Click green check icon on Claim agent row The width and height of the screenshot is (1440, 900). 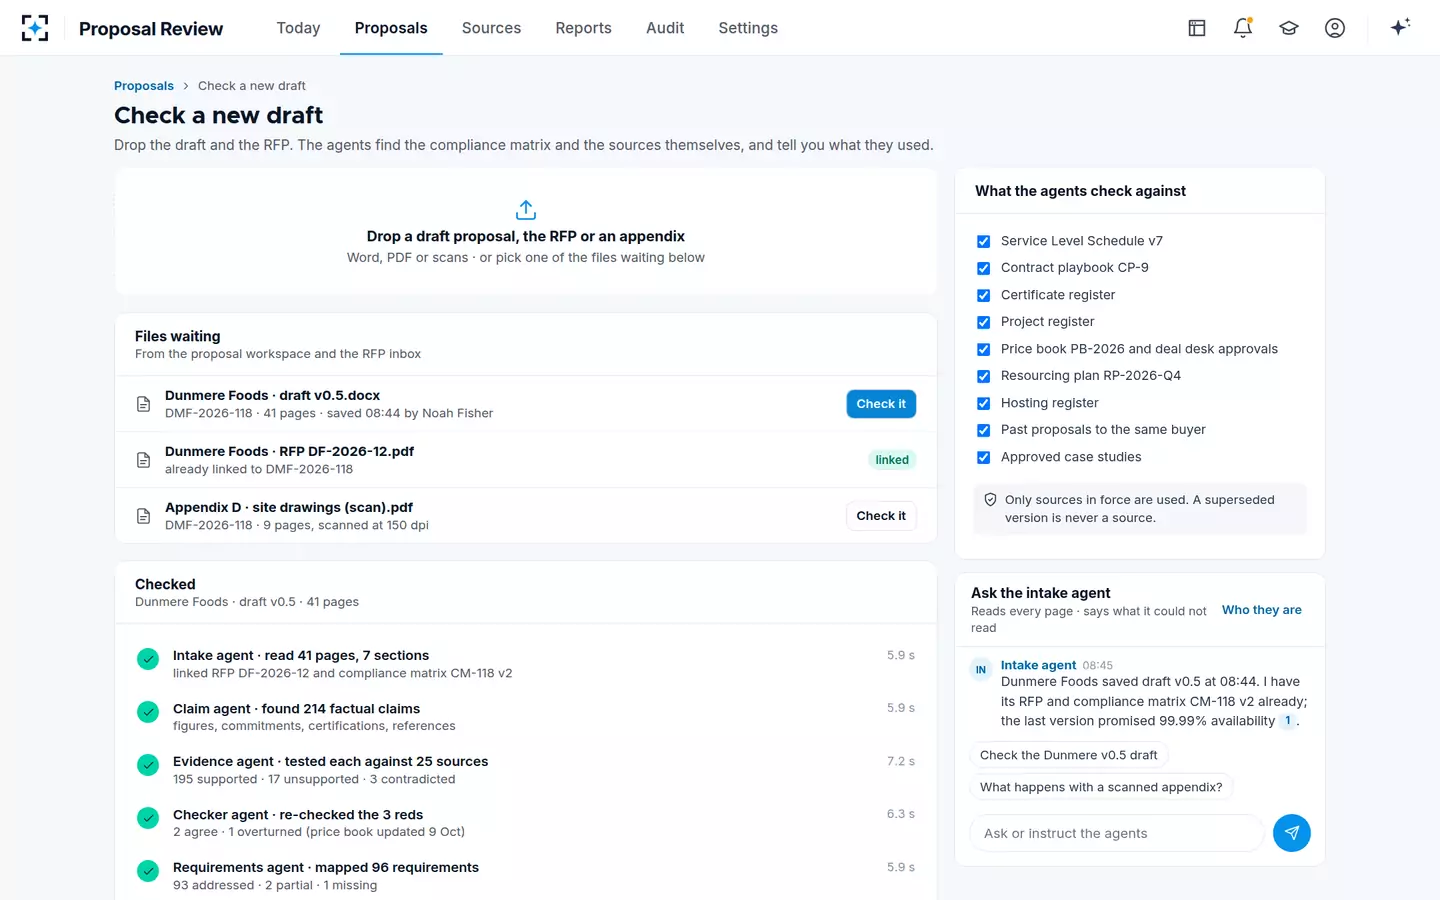148,712
